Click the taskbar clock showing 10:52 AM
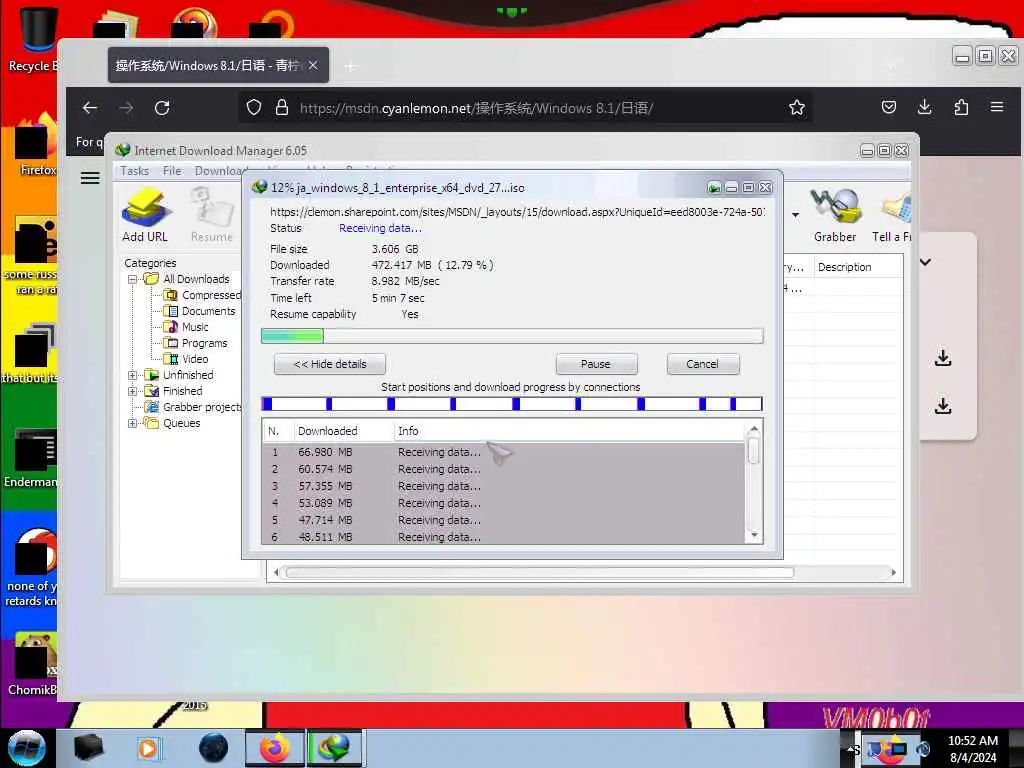 [x=973, y=749]
